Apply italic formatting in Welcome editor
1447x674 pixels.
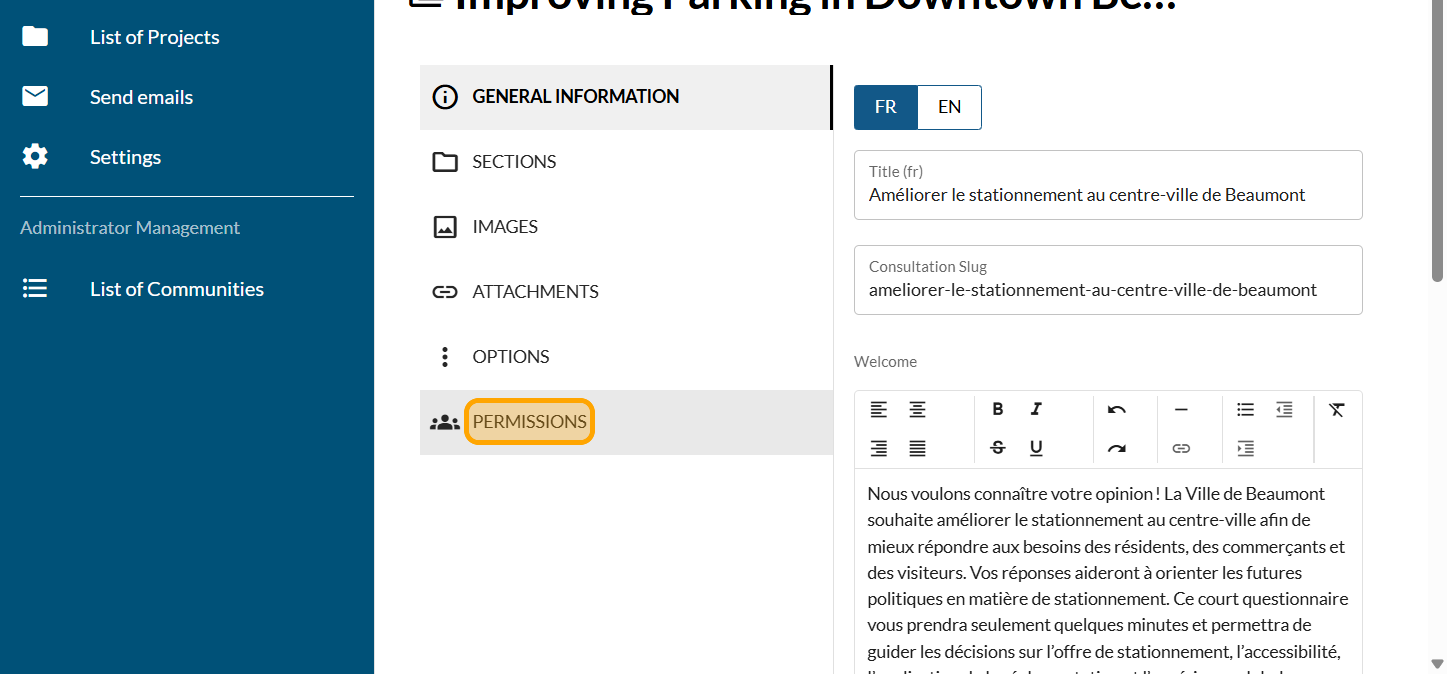(1036, 409)
